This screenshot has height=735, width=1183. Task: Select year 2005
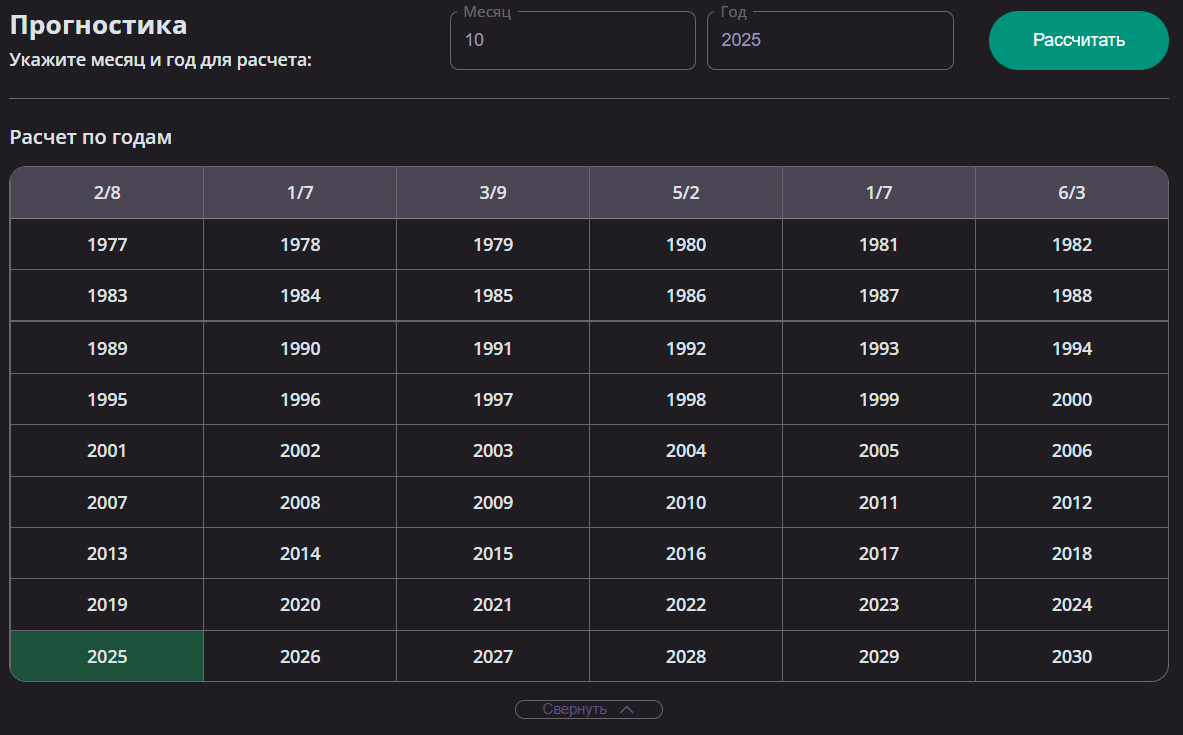[879, 451]
